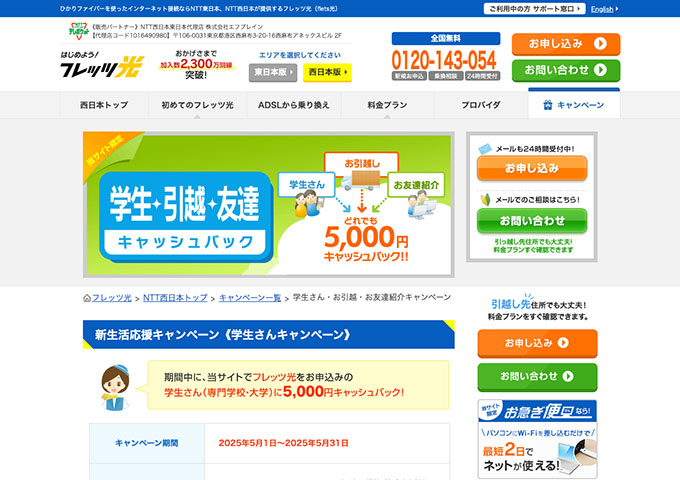
Task: Click the フレッツ光 main logo
Action: click(x=102, y=65)
